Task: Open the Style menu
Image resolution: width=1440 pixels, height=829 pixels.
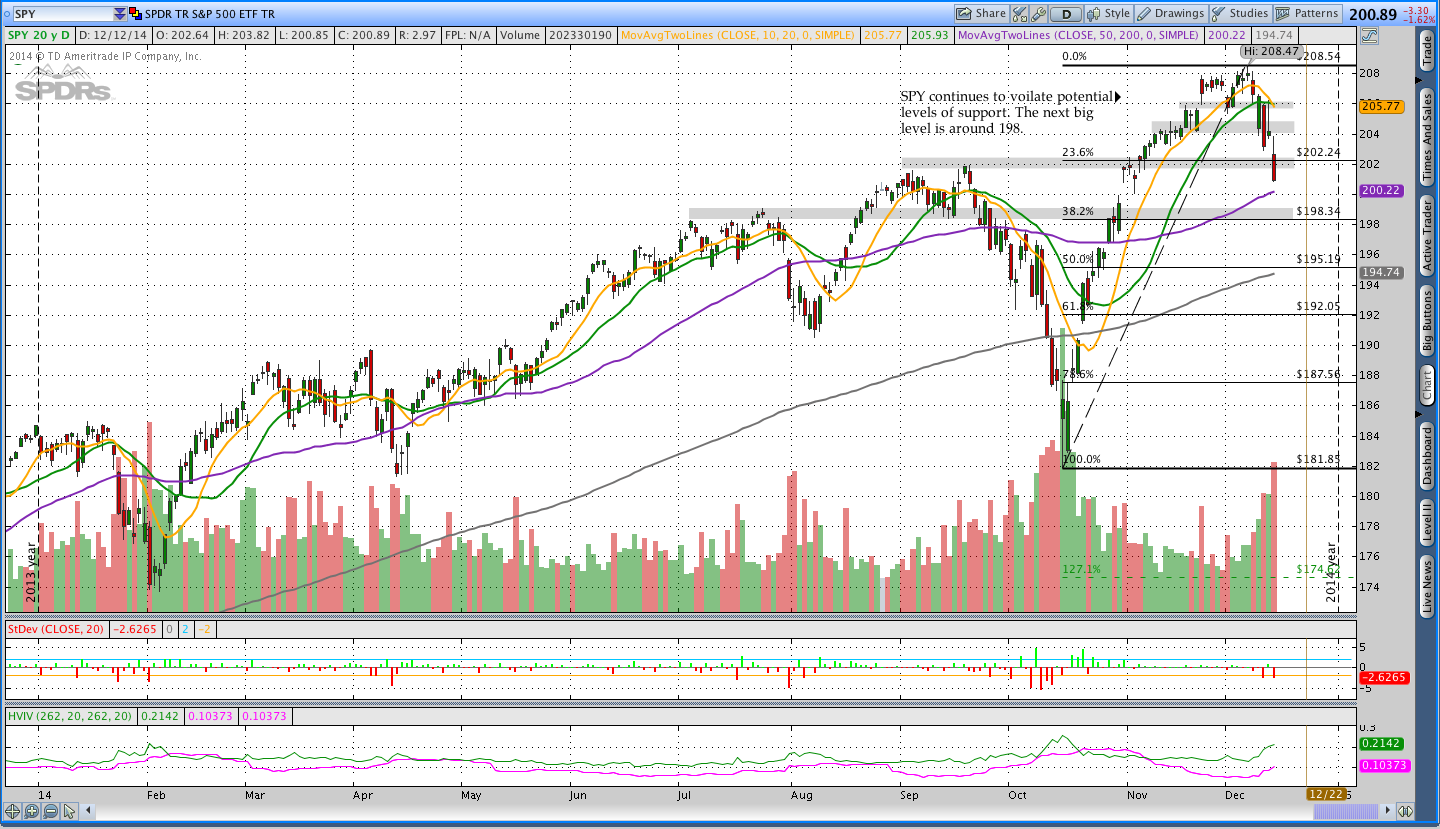Action: (1108, 13)
